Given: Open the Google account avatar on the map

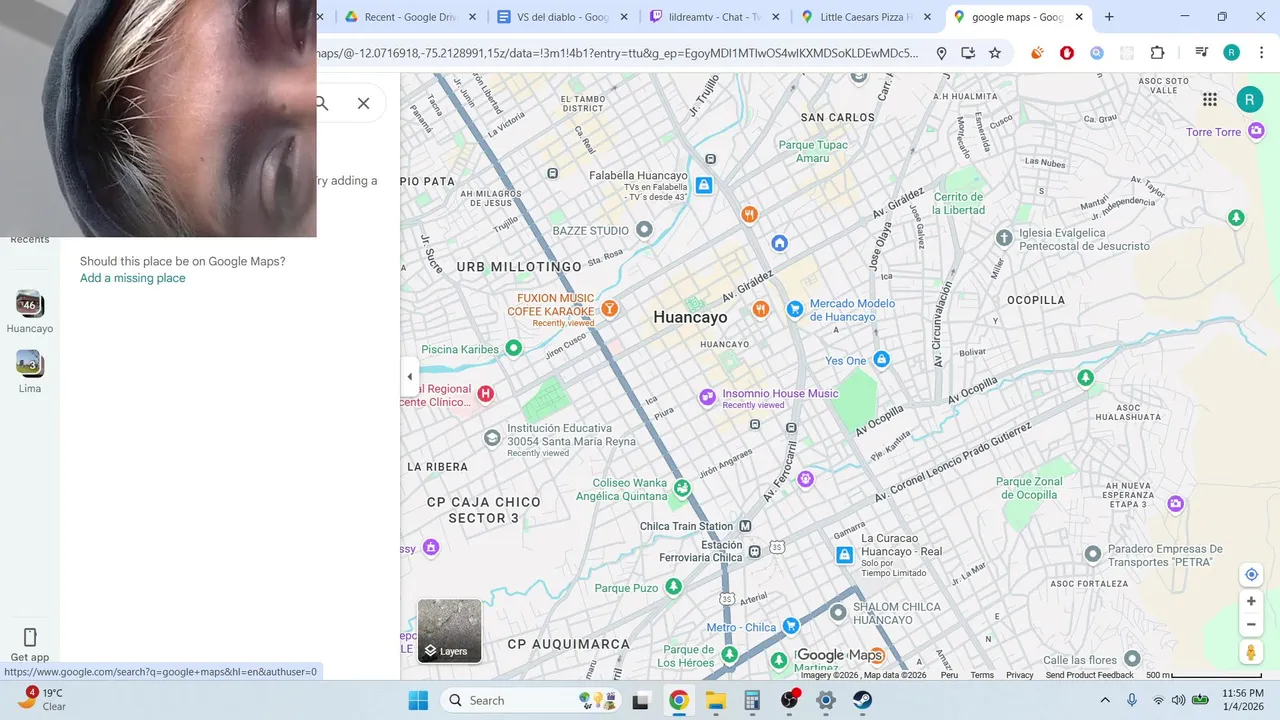Looking at the screenshot, I should pos(1249,99).
